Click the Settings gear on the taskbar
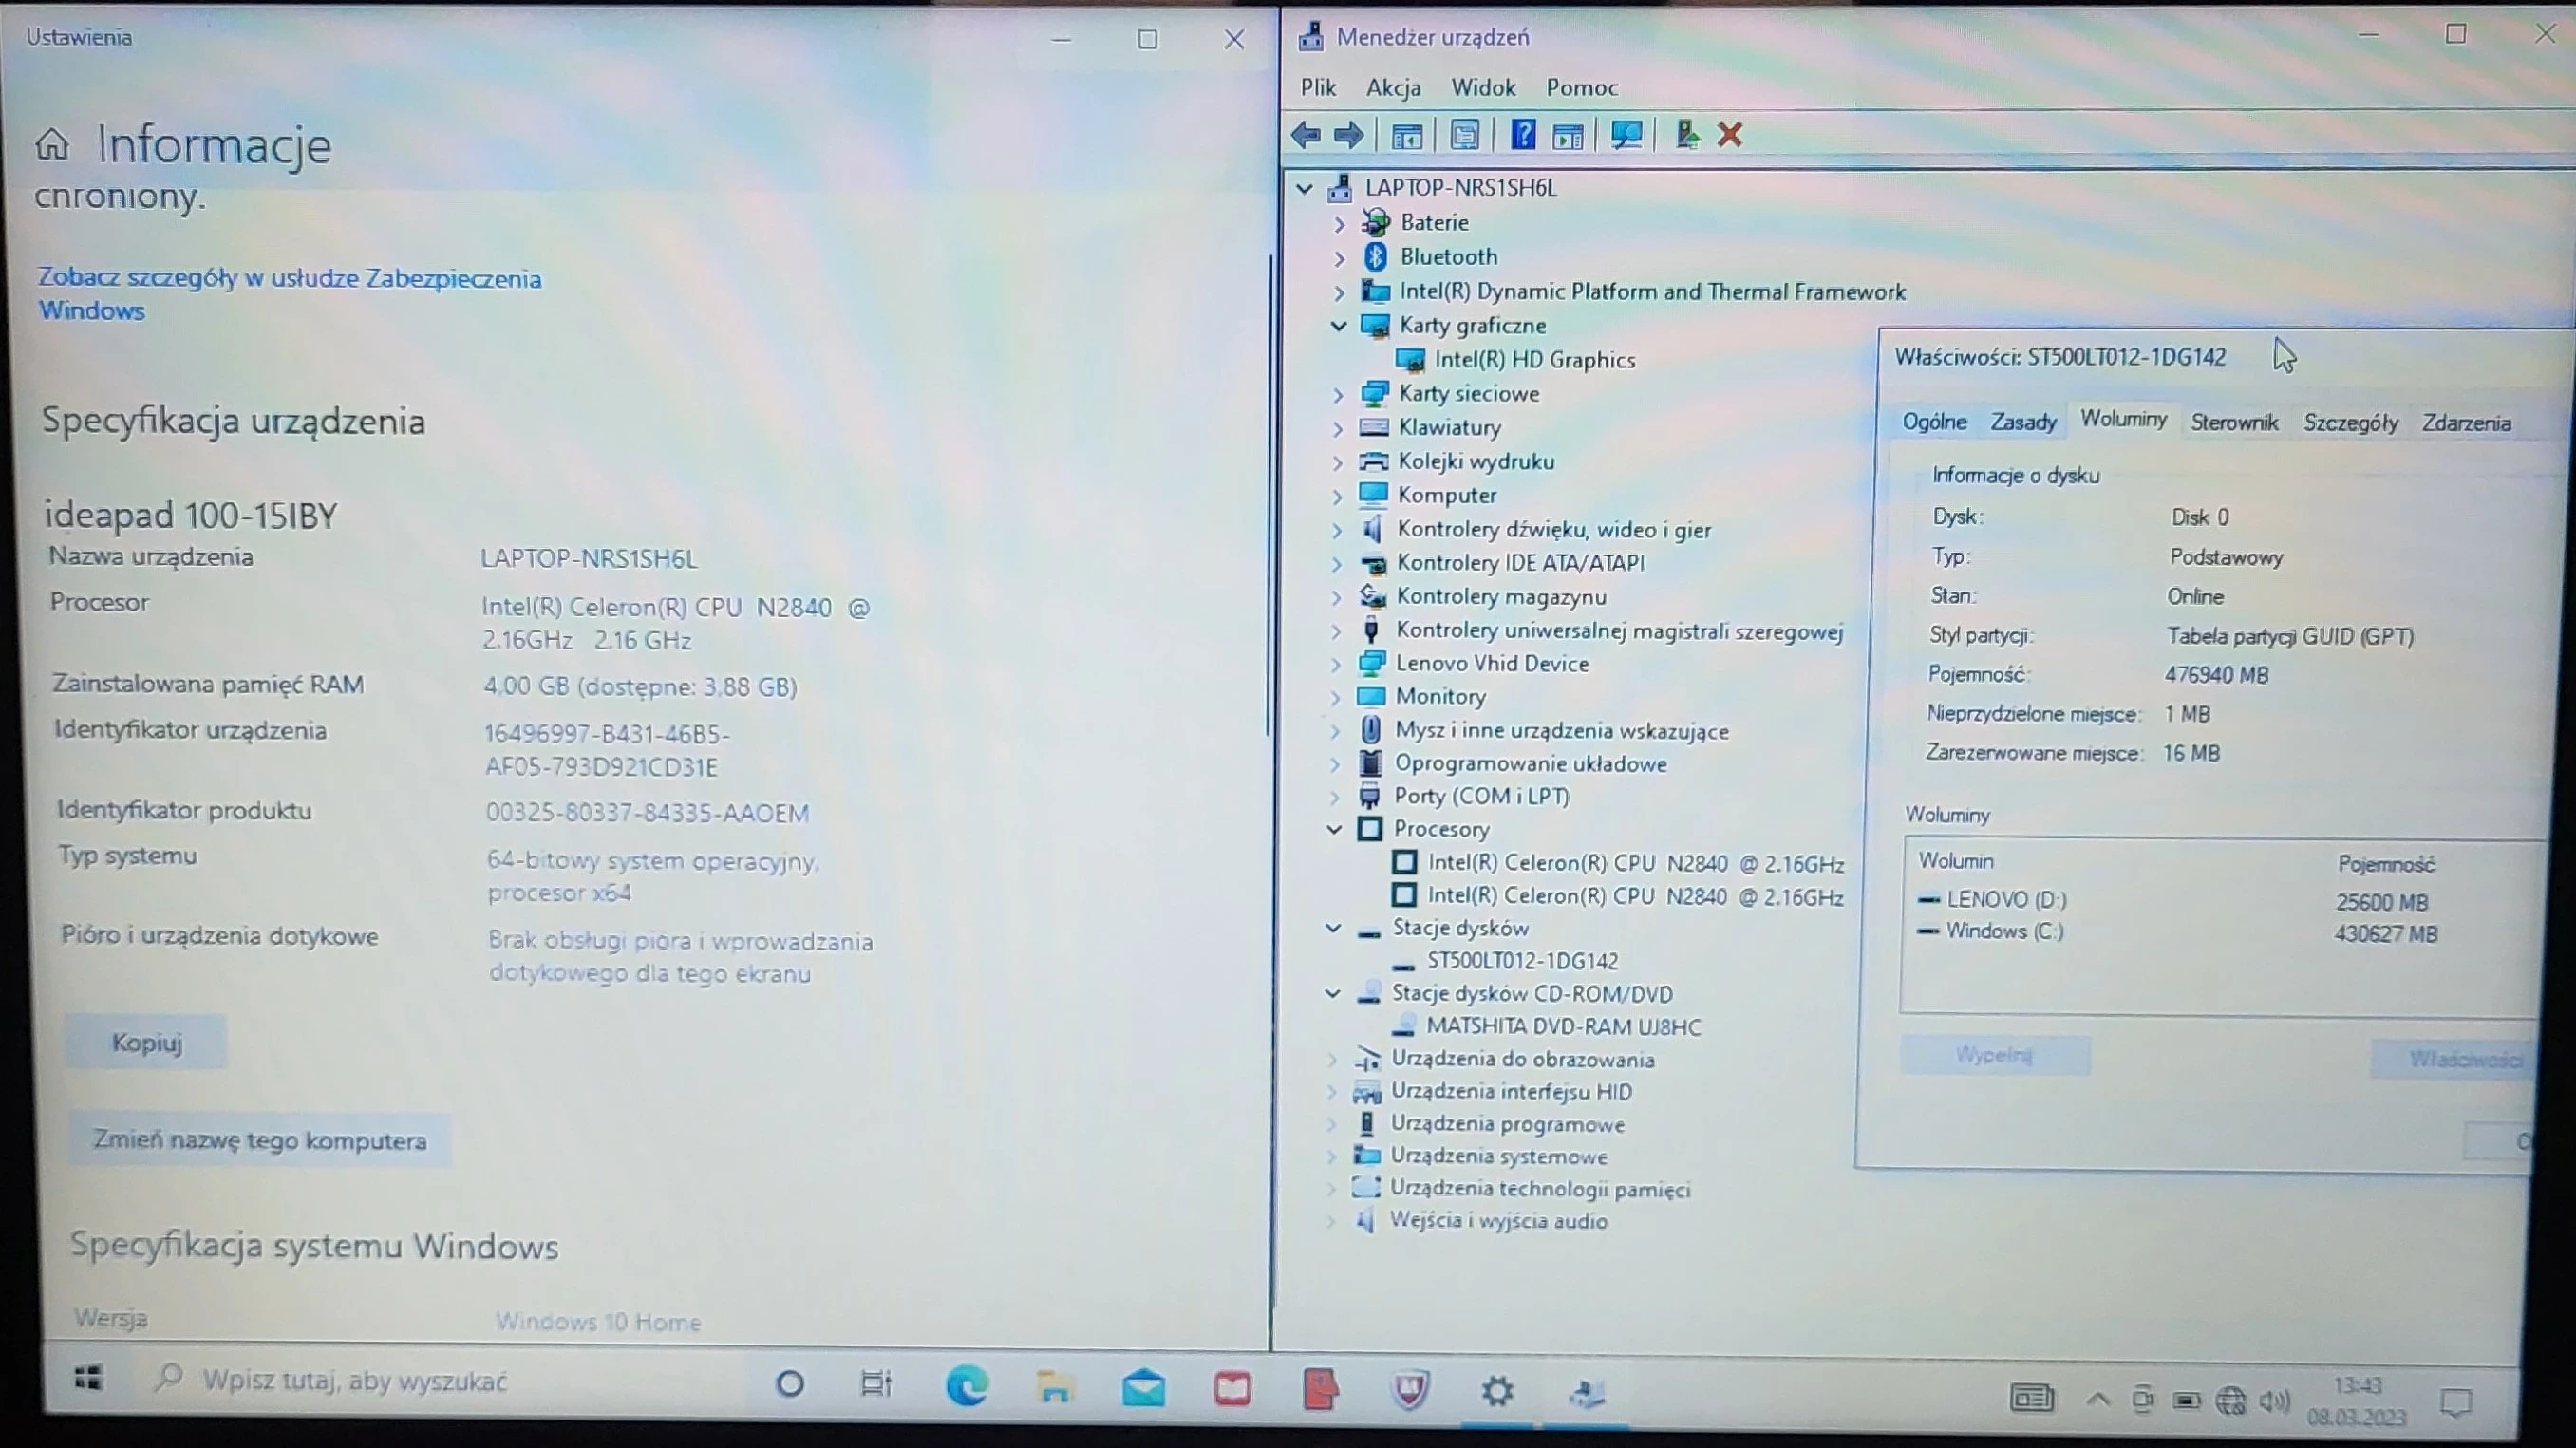The height and width of the screenshot is (1448, 2576). [1497, 1390]
